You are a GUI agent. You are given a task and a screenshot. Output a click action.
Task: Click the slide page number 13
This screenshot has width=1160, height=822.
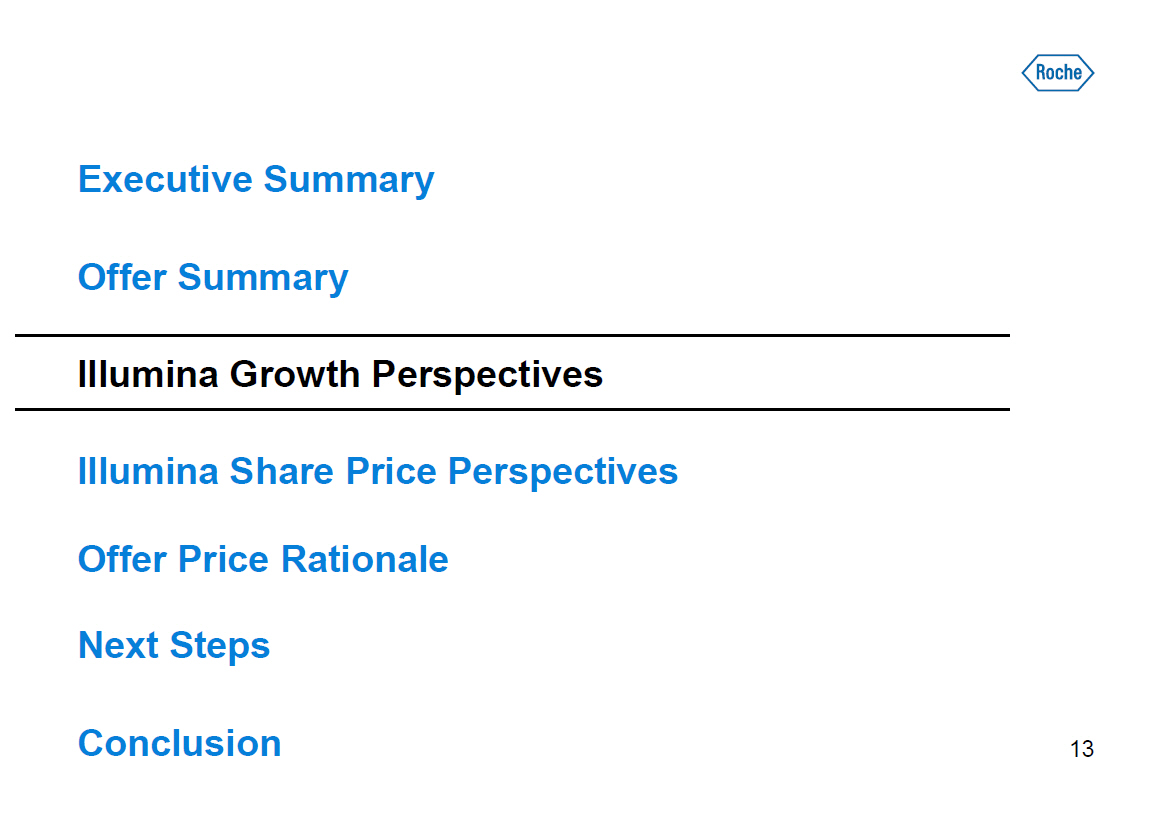coord(1081,749)
